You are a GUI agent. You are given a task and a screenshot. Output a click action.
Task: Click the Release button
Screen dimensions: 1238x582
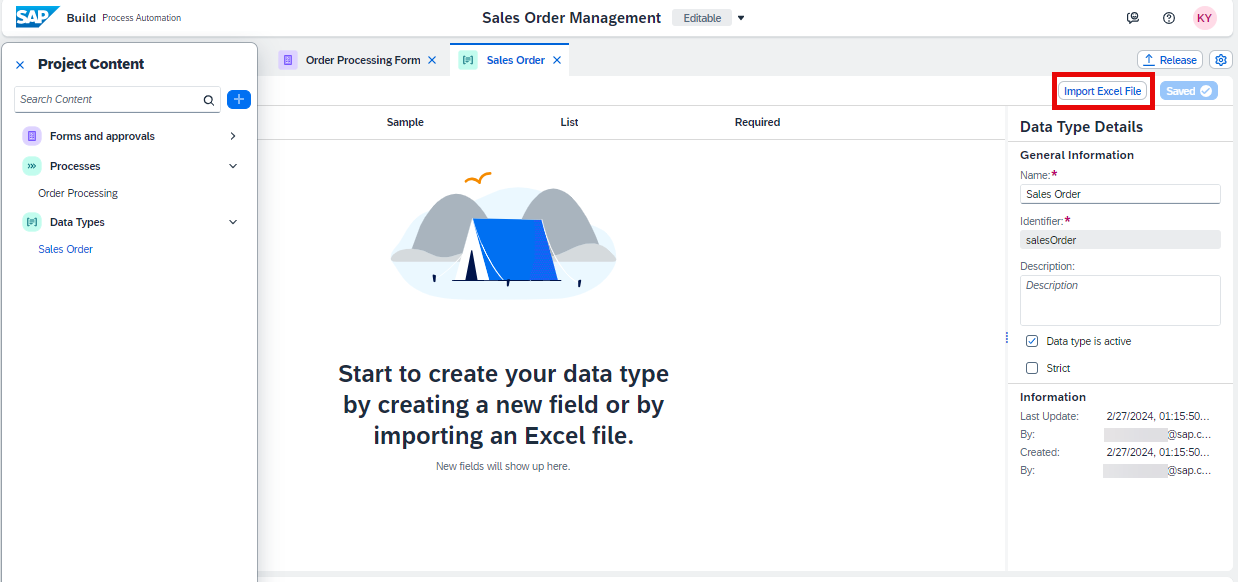click(x=1170, y=60)
